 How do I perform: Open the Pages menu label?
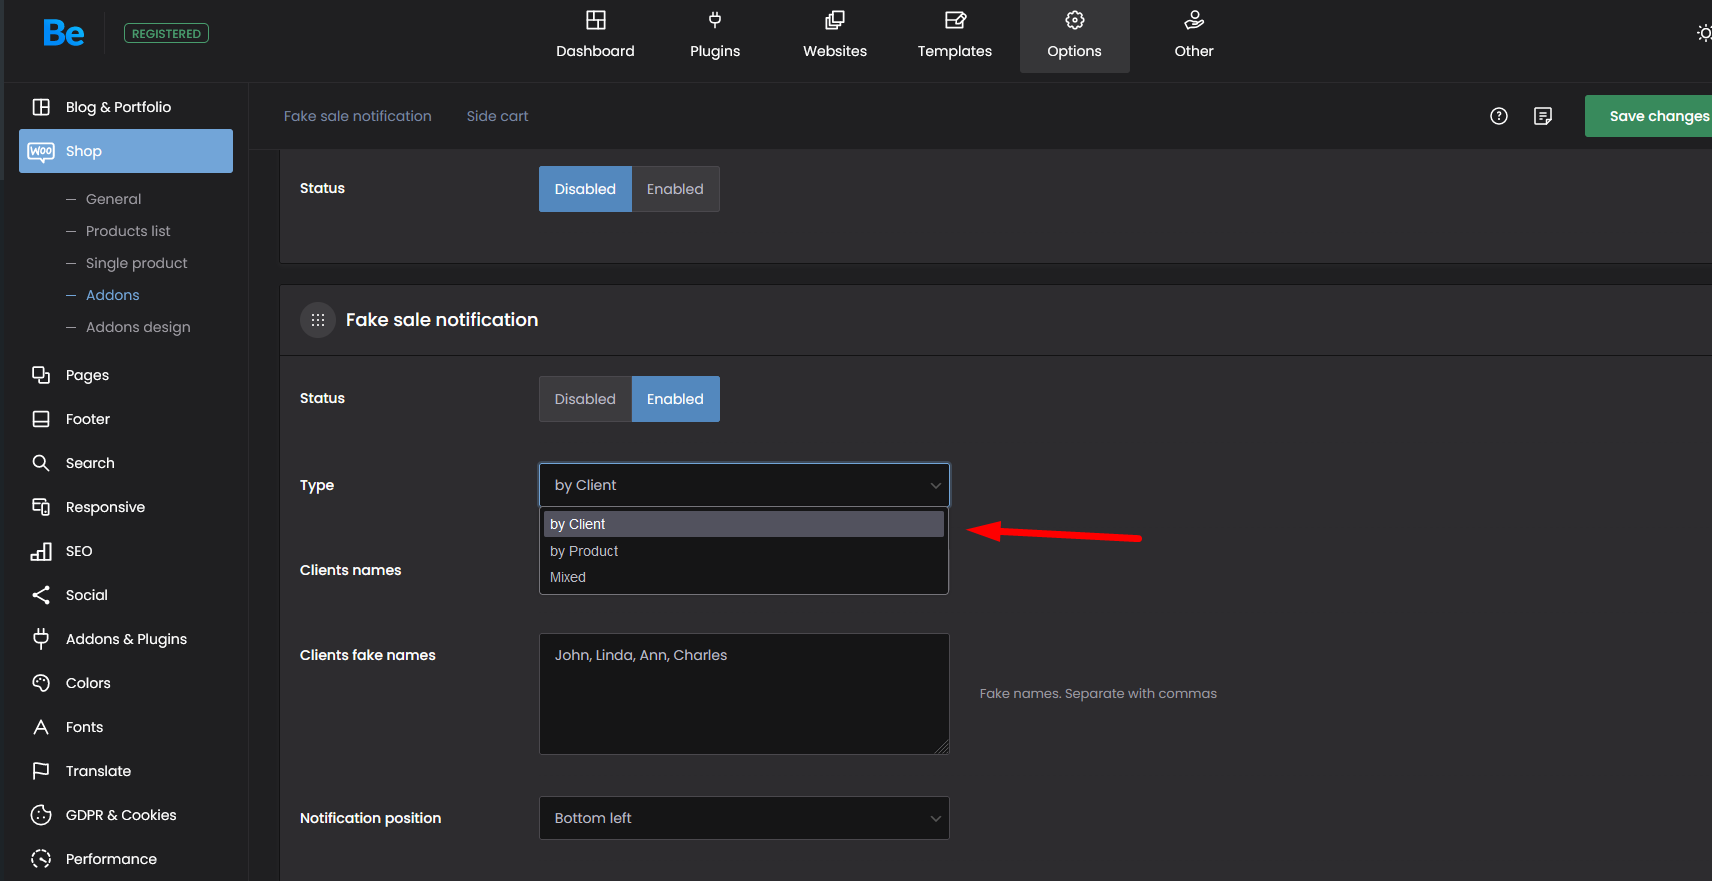click(x=87, y=375)
